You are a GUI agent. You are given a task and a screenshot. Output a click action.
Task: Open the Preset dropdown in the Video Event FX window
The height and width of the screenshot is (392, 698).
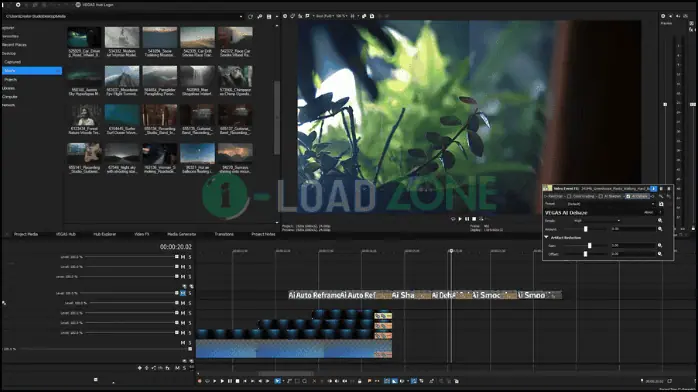click(653, 204)
